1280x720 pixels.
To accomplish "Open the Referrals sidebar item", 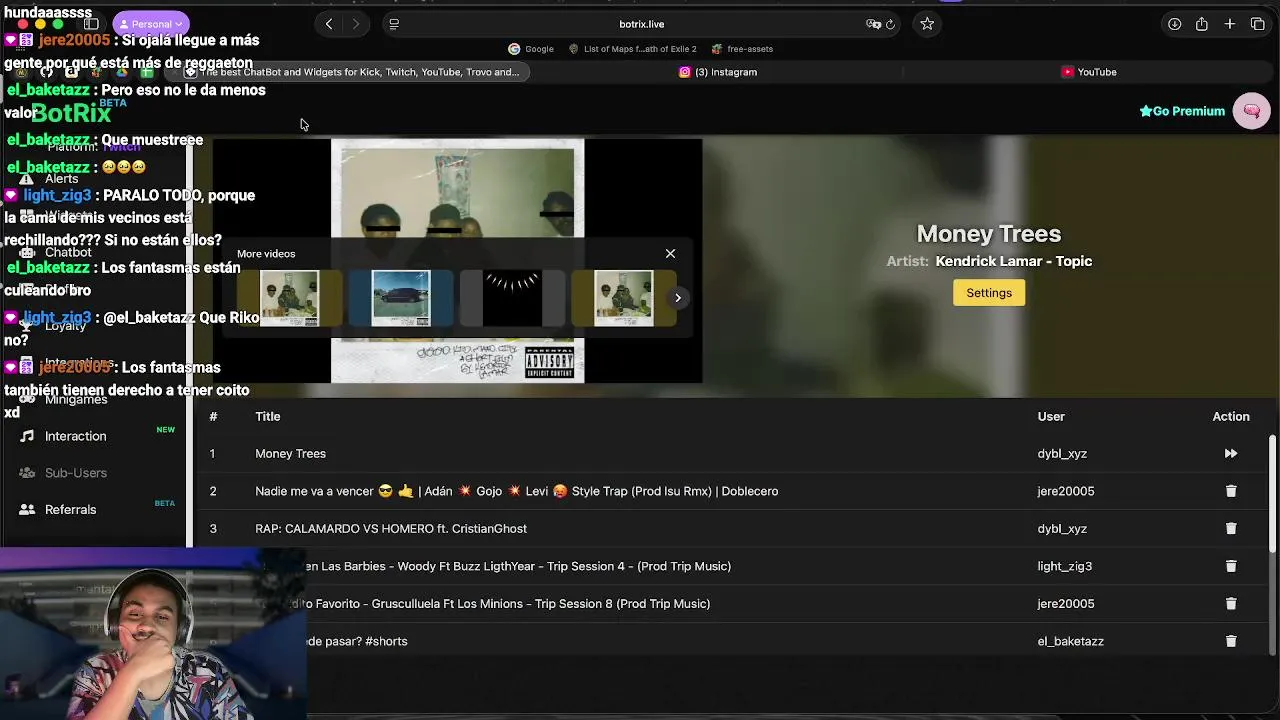I will 70,510.
